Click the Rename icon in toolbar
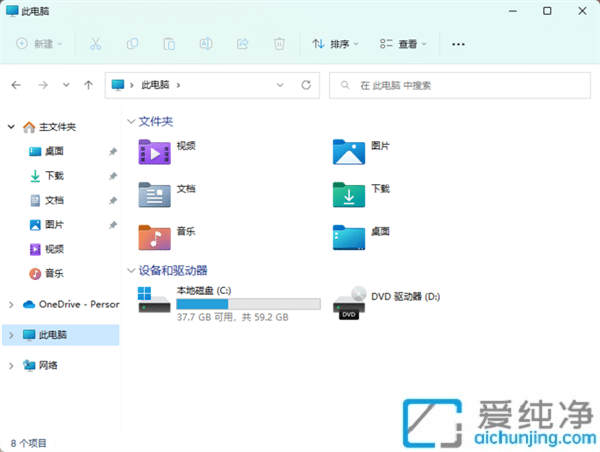This screenshot has height=452, width=600. coord(205,44)
